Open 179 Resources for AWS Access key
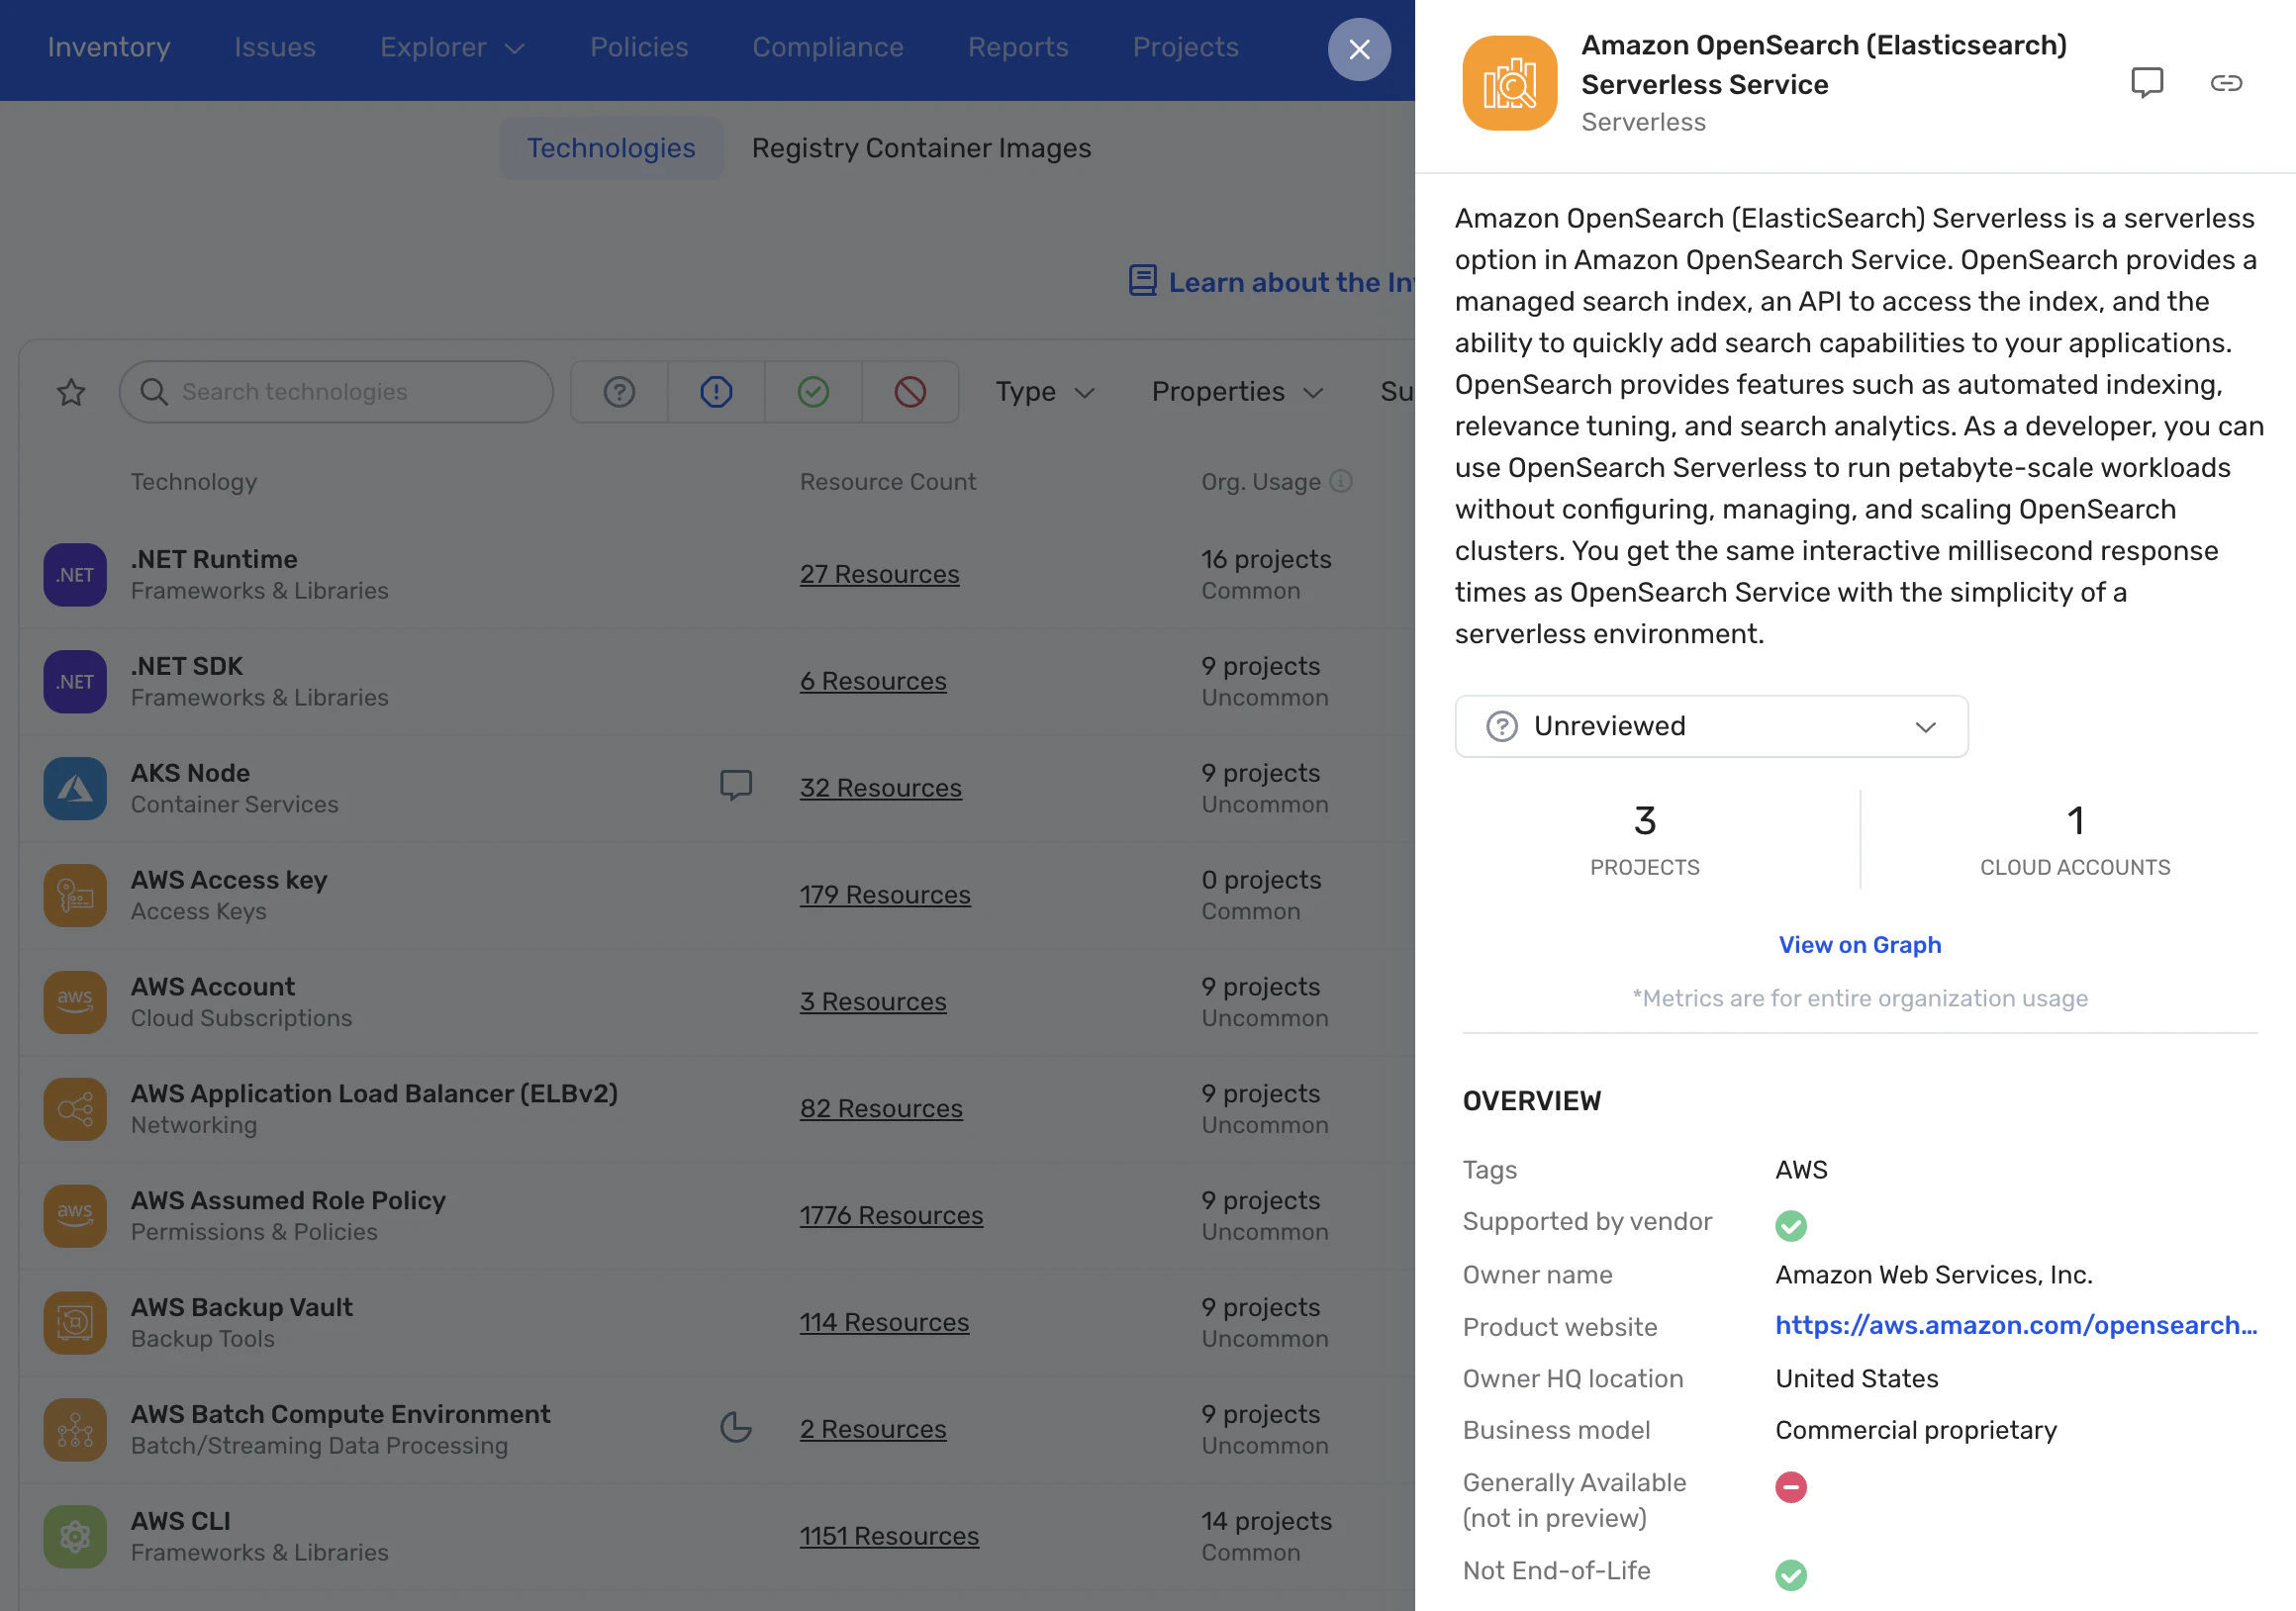Screen dimensions: 2296x1611 (x=885, y=895)
